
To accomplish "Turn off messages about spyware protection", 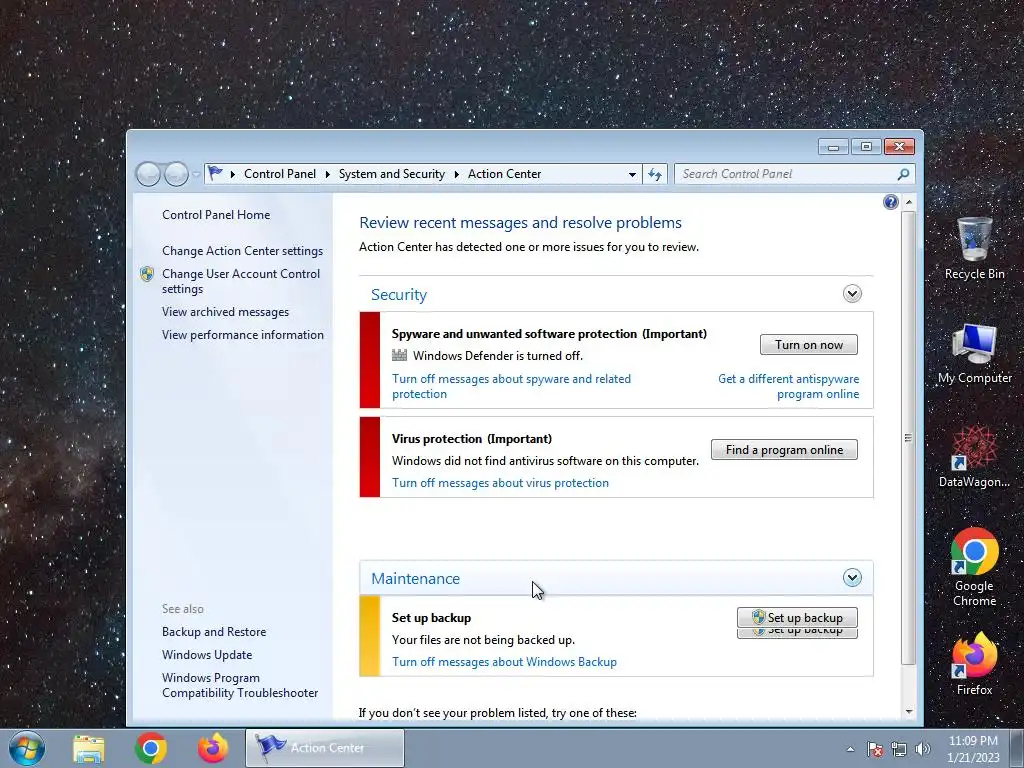I will click(511, 387).
